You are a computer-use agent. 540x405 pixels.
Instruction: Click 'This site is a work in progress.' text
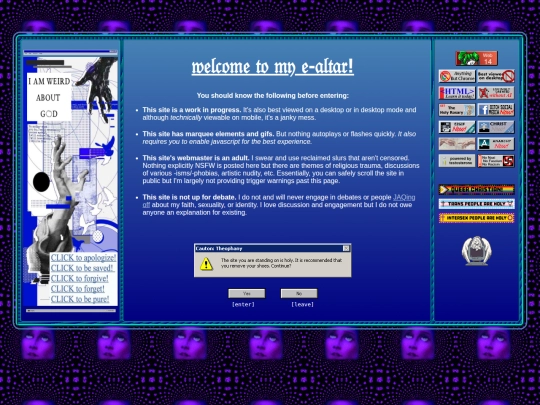point(192,110)
